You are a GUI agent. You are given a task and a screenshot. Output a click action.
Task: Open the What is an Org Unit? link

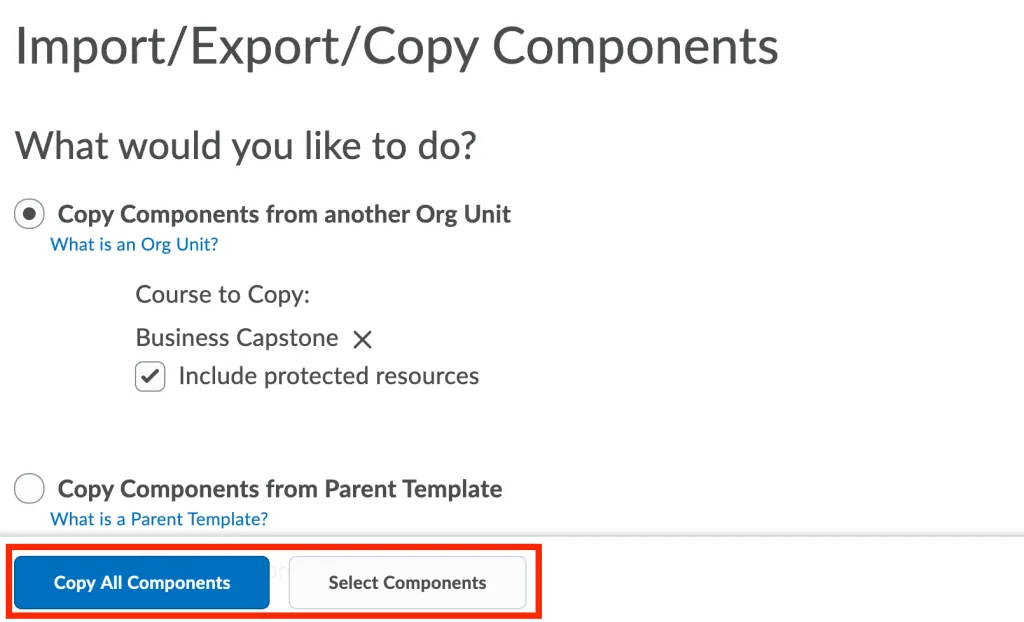pos(135,244)
